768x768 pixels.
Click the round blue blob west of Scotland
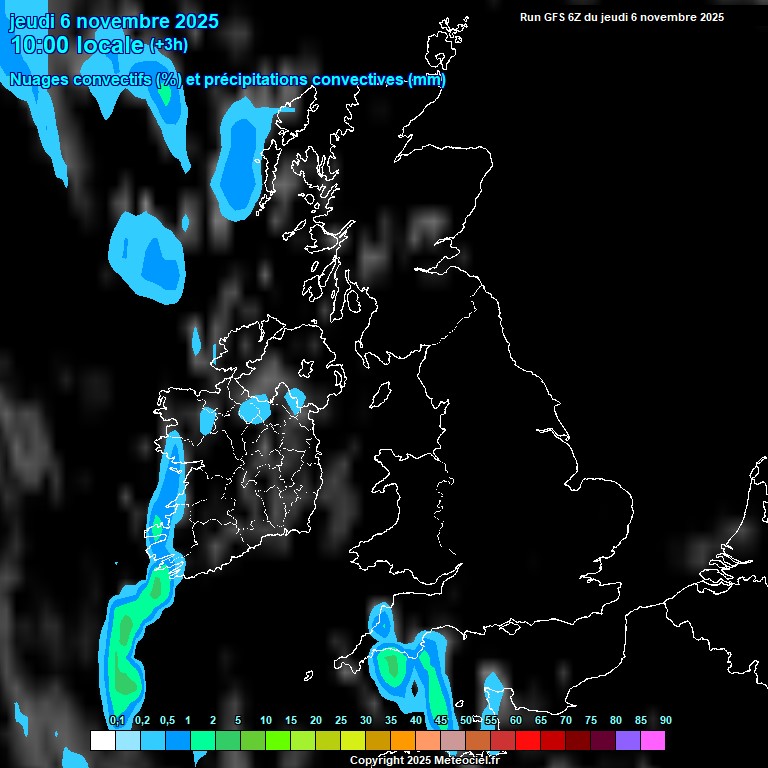[150, 255]
